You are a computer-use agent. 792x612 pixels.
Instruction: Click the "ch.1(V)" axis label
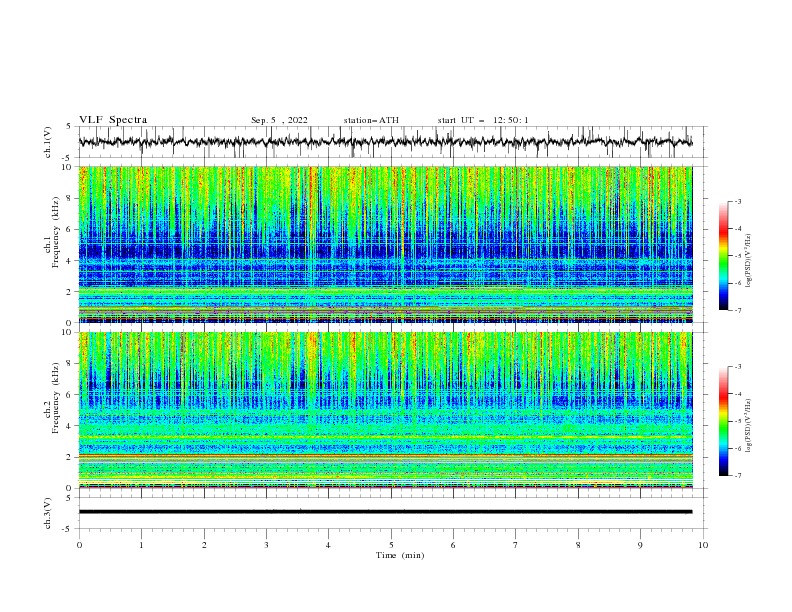tap(48, 142)
